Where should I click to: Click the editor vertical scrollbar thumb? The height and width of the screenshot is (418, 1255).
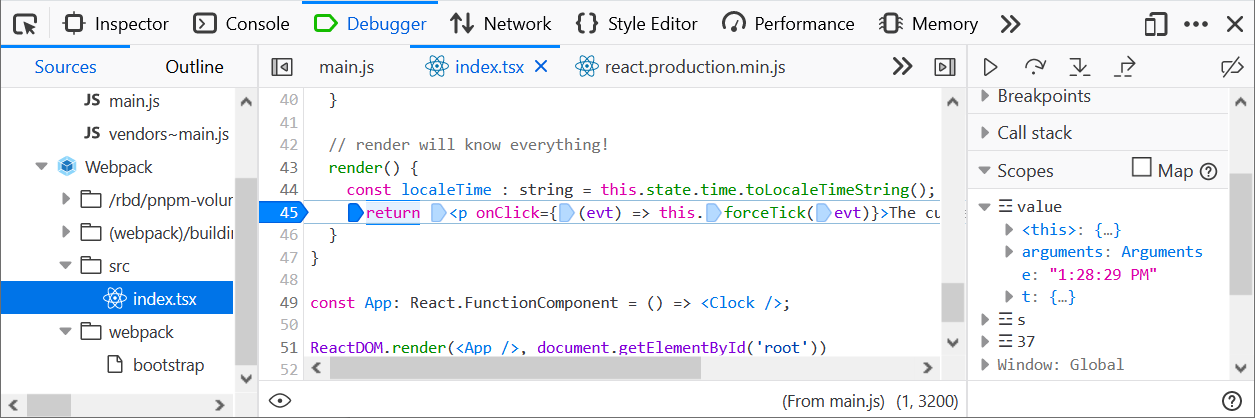point(953,300)
